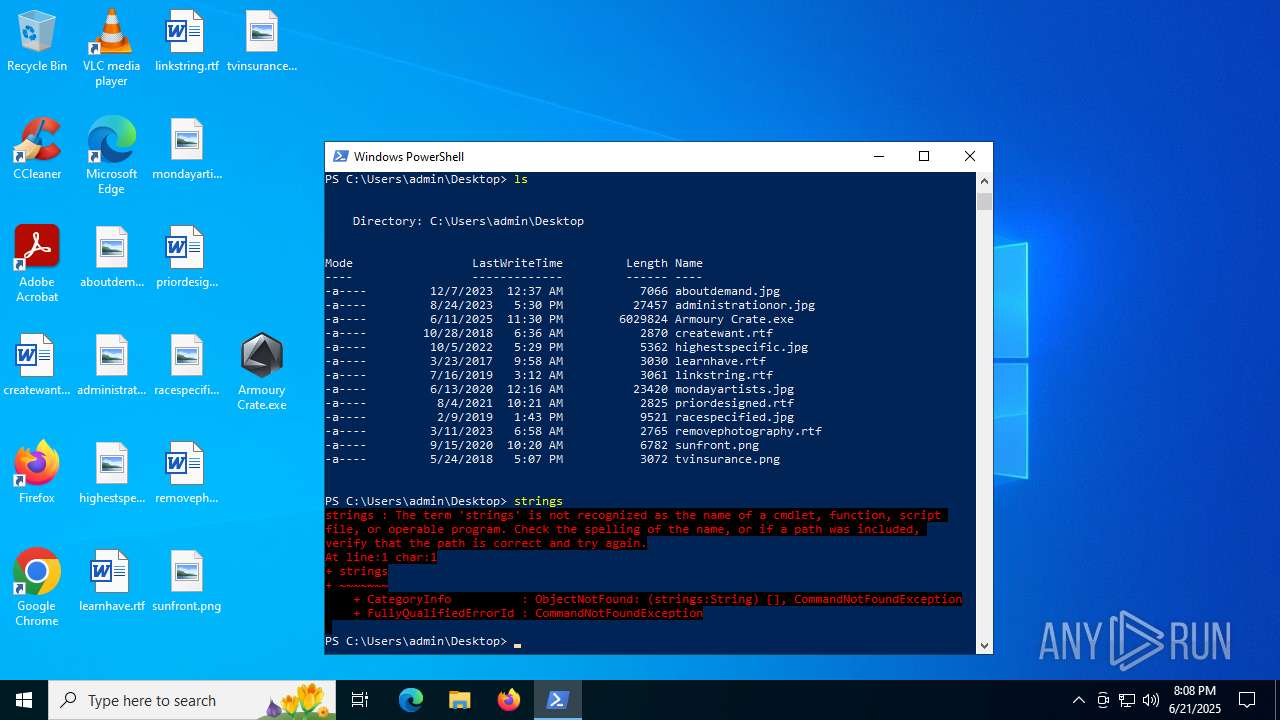
Task: Focus PowerShell taskbar button
Action: pyautogui.click(x=557, y=700)
